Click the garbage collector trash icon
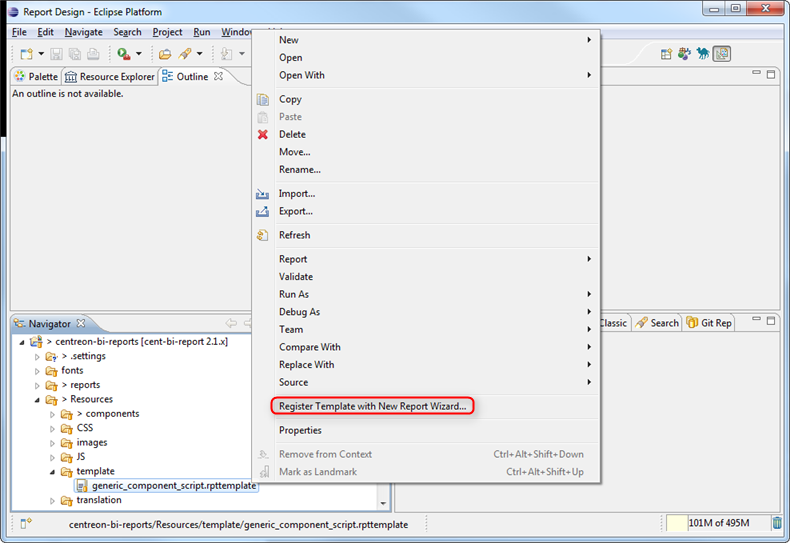This screenshot has width=790, height=543. tap(777, 523)
